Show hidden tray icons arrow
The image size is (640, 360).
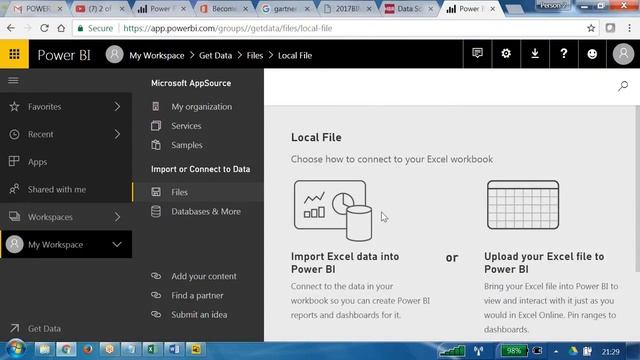tap(556, 351)
